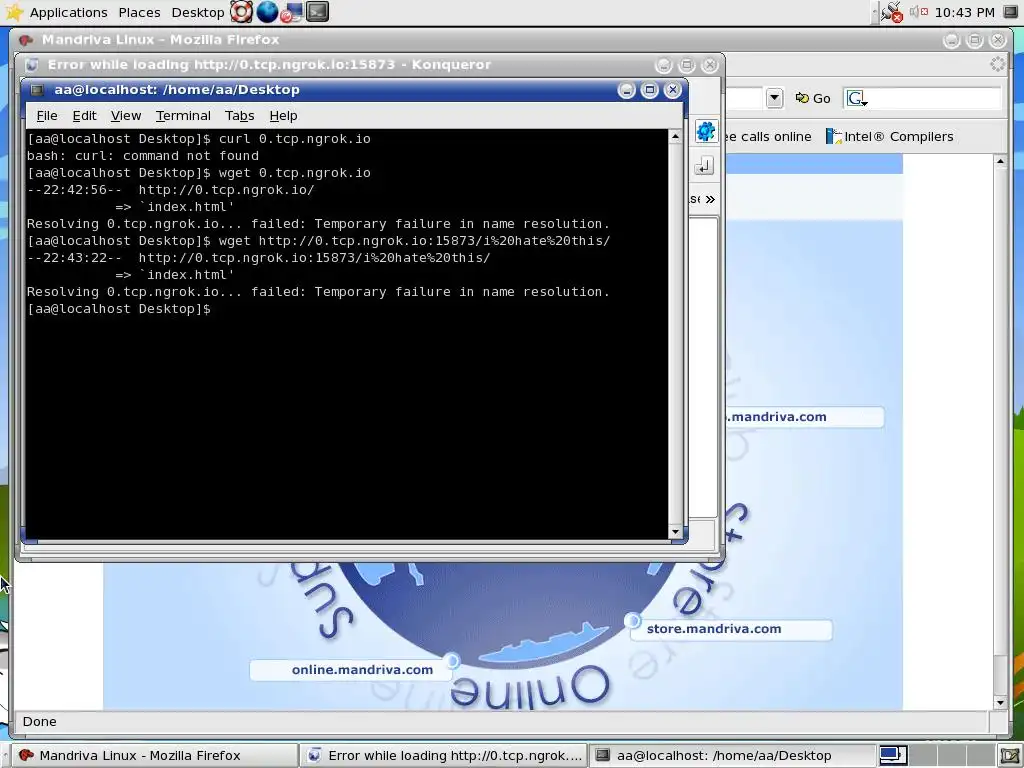This screenshot has width=1024, height=768.
Task: Close the terminal window
Action: (673, 90)
